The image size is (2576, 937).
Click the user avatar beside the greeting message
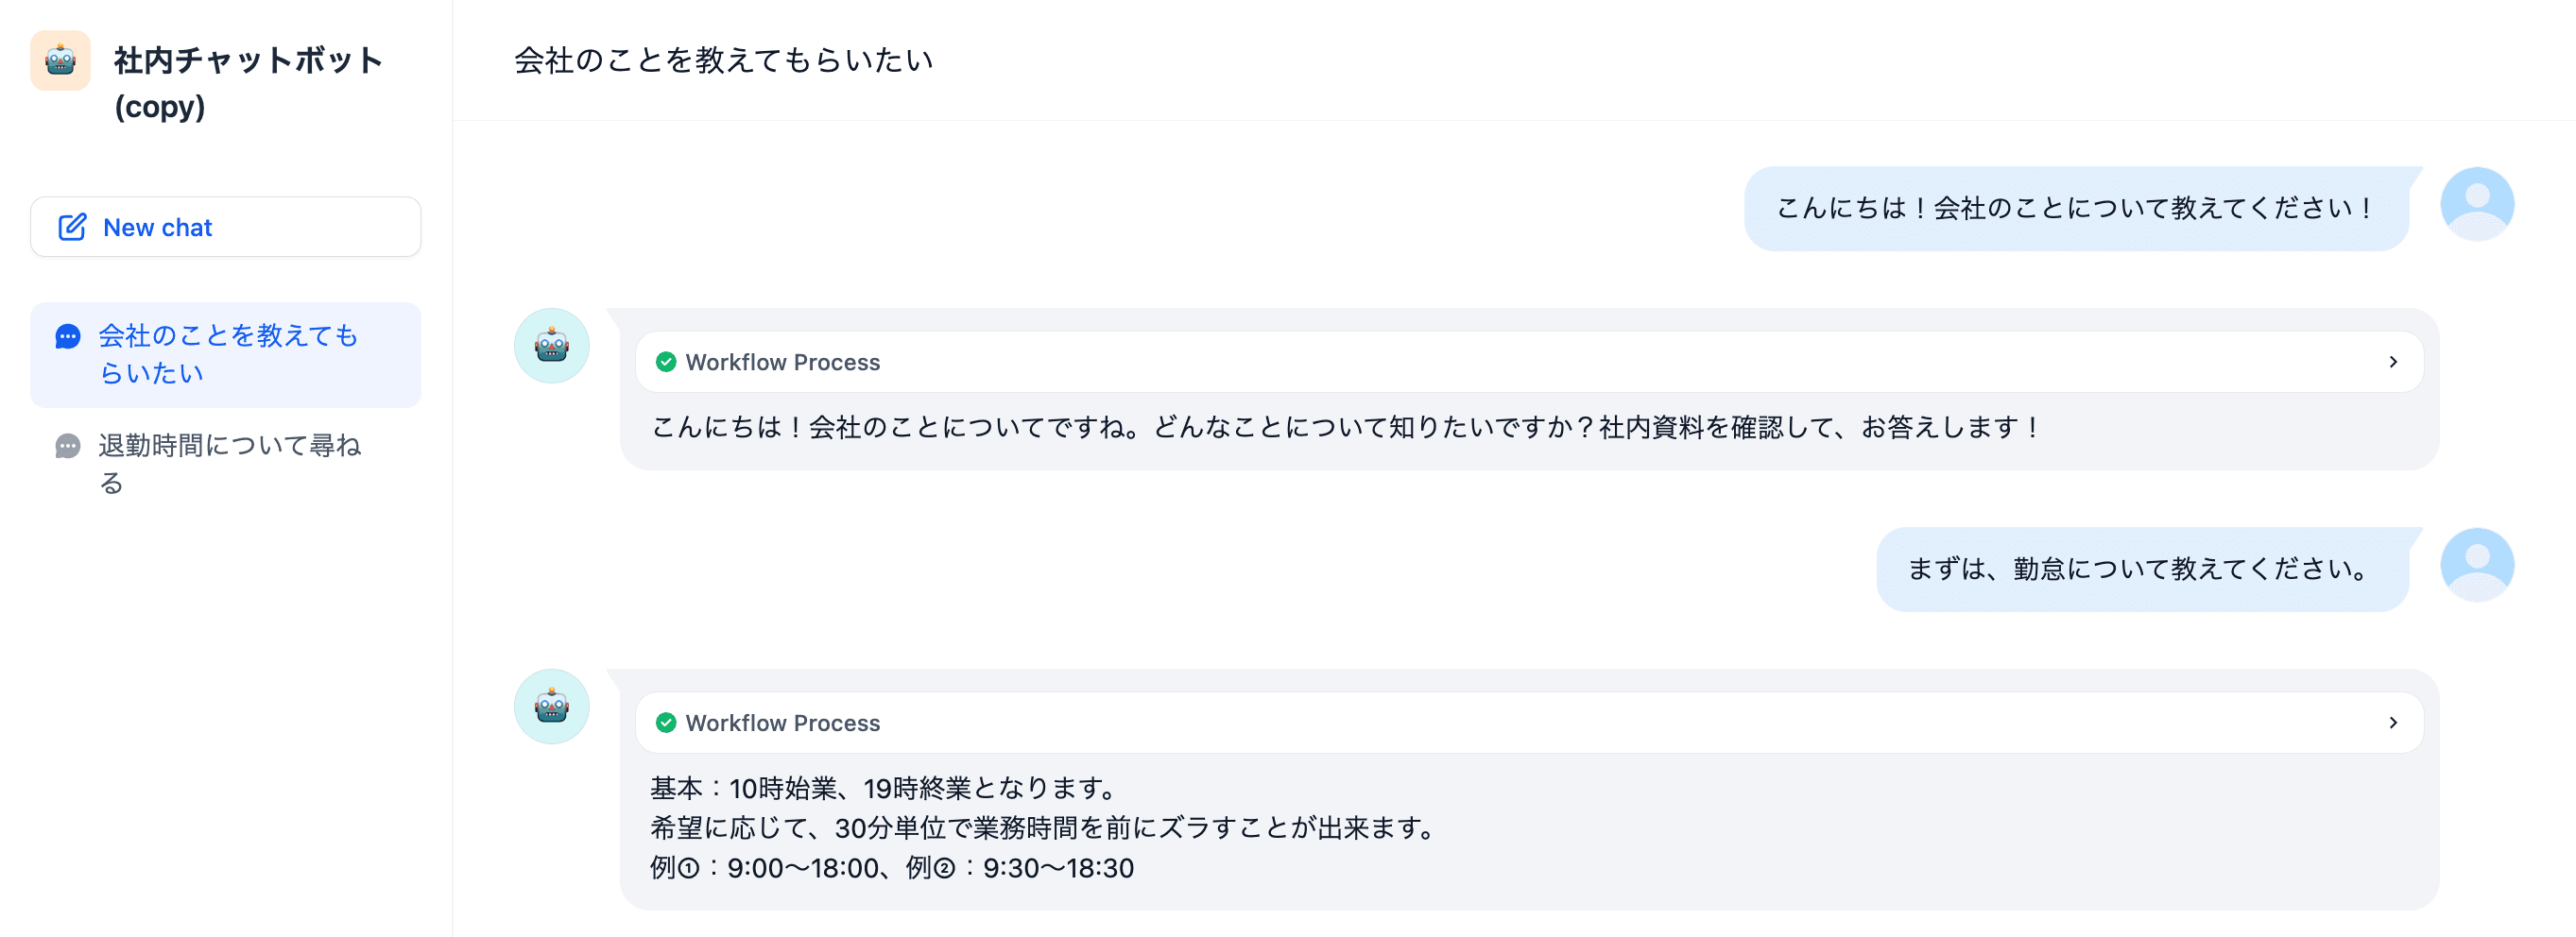click(2476, 204)
